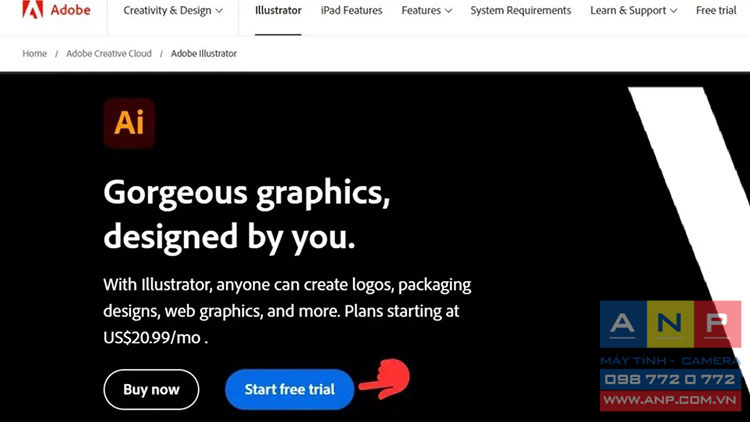
Task: Click the Gorgeous graphics headline
Action: (x=247, y=214)
